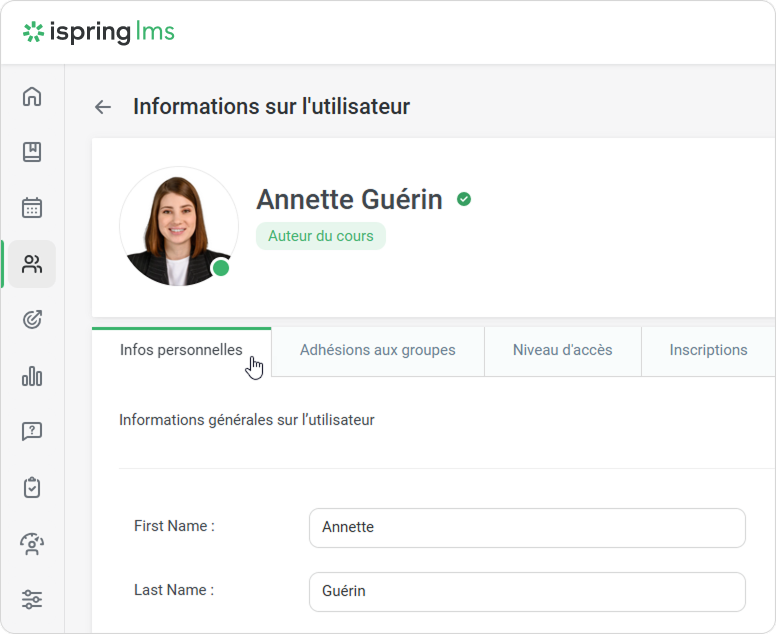This screenshot has height=634, width=776.
Task: Switch to Infos personnelles tab
Action: (181, 351)
